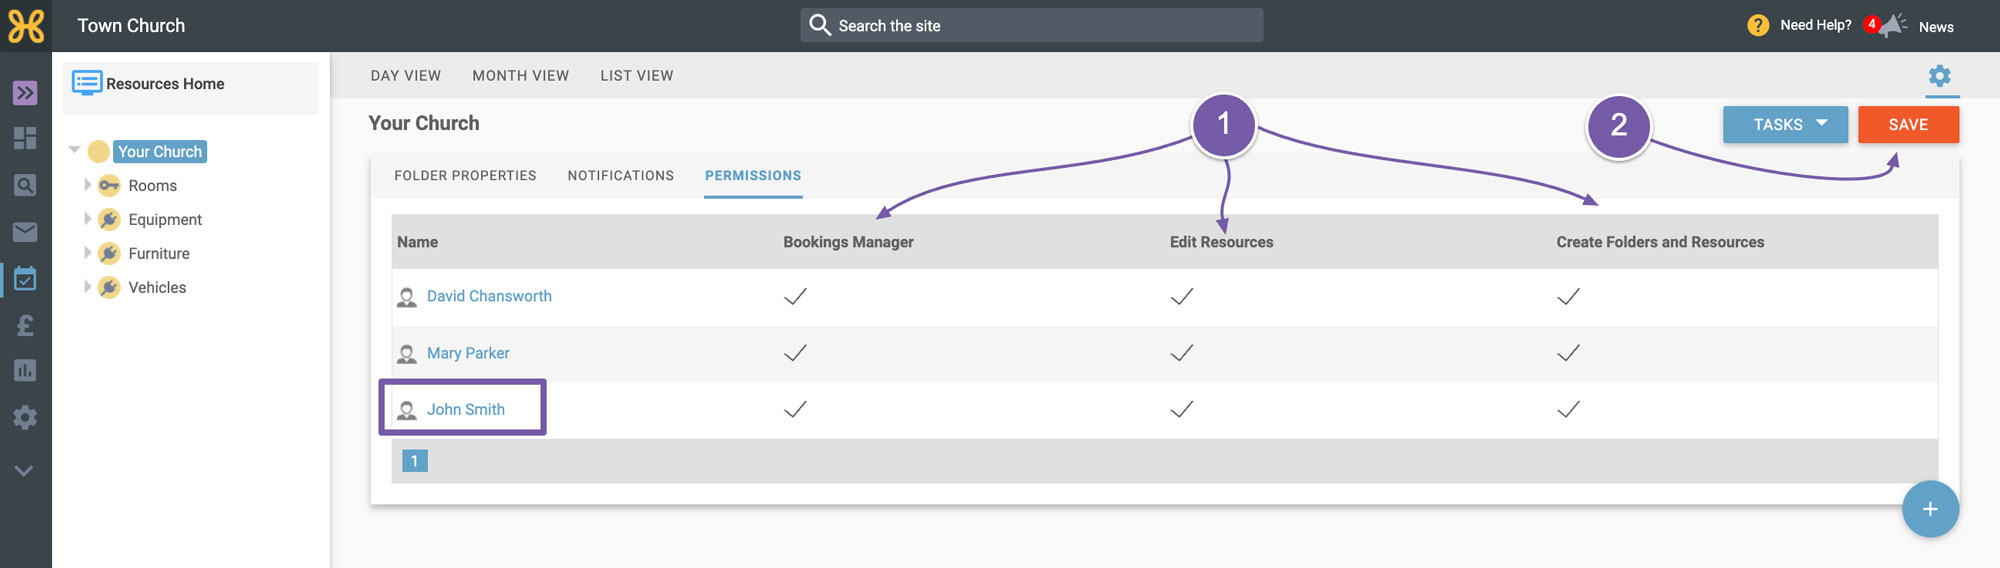Select Rooms in the folder tree
2000x568 pixels.
152,186
